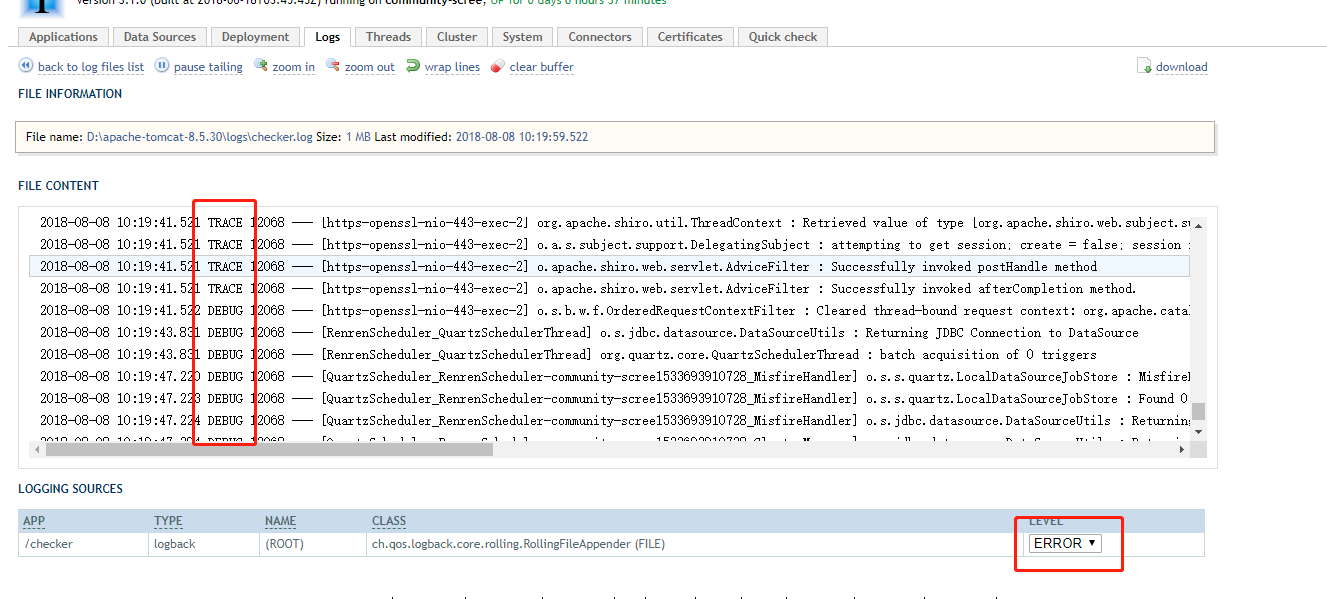Image resolution: width=1327 pixels, height=599 pixels.
Task: View the Certificates tab
Action: [x=690, y=37]
